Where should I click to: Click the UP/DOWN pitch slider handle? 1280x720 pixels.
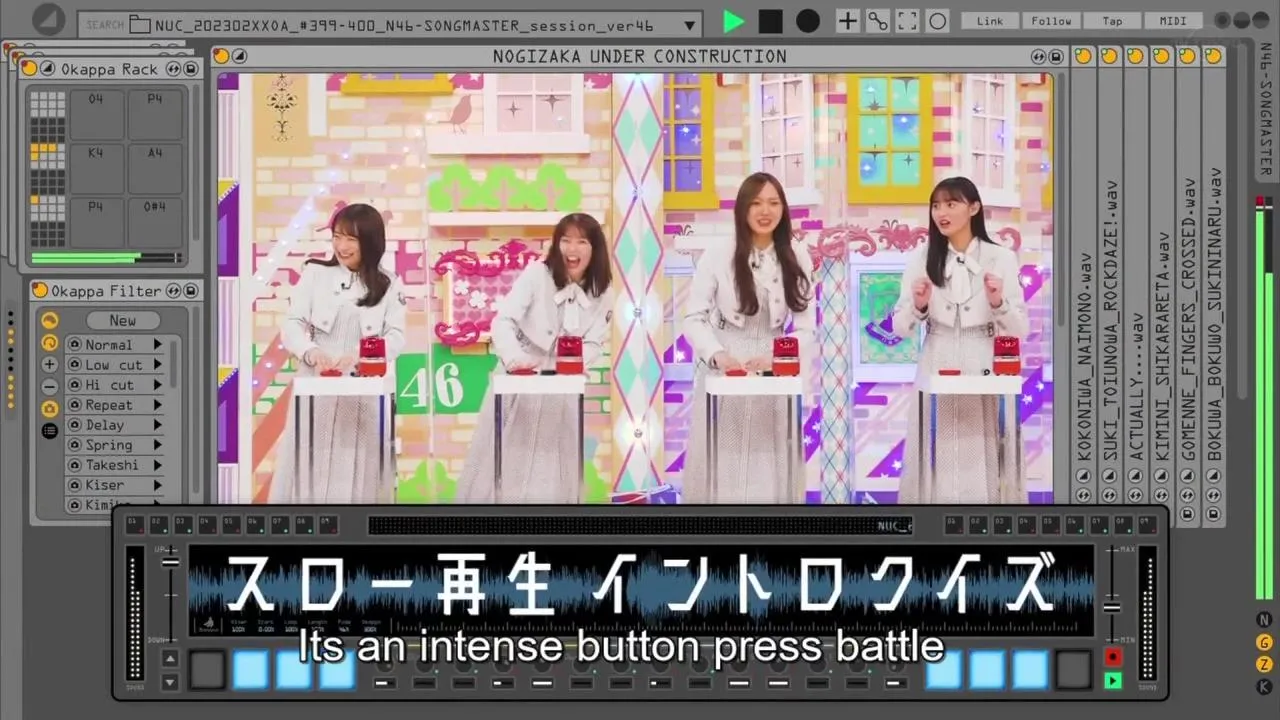click(170, 561)
